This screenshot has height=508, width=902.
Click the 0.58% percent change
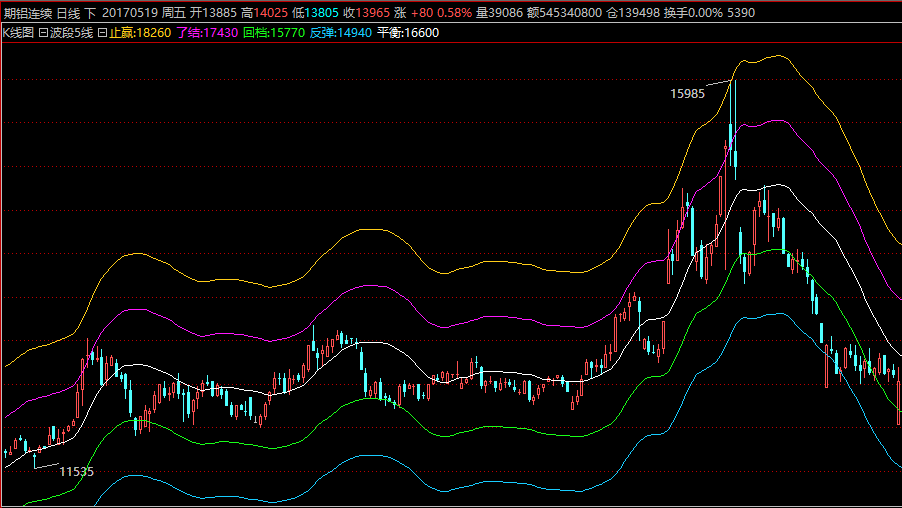pyautogui.click(x=454, y=13)
